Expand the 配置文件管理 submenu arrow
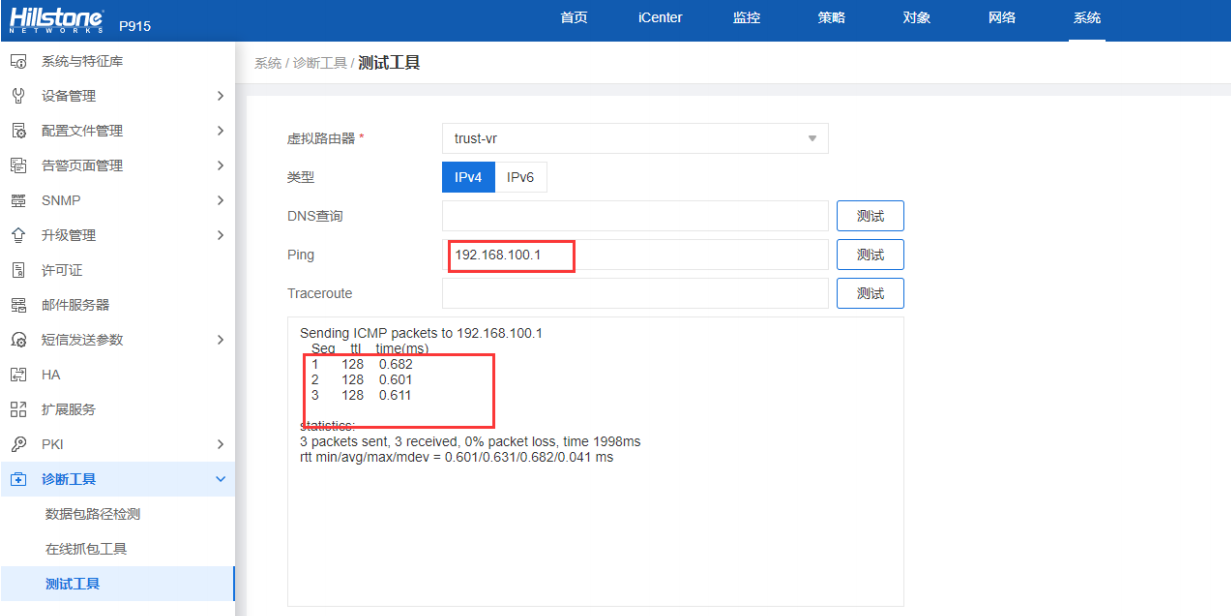Screen dimensions: 1231x616 point(220,131)
